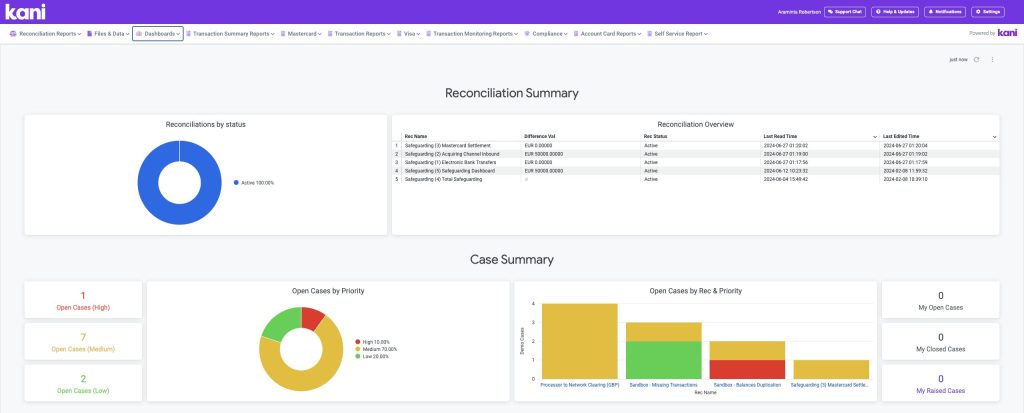
Task: Open Settings from the gear button
Action: [988, 12]
